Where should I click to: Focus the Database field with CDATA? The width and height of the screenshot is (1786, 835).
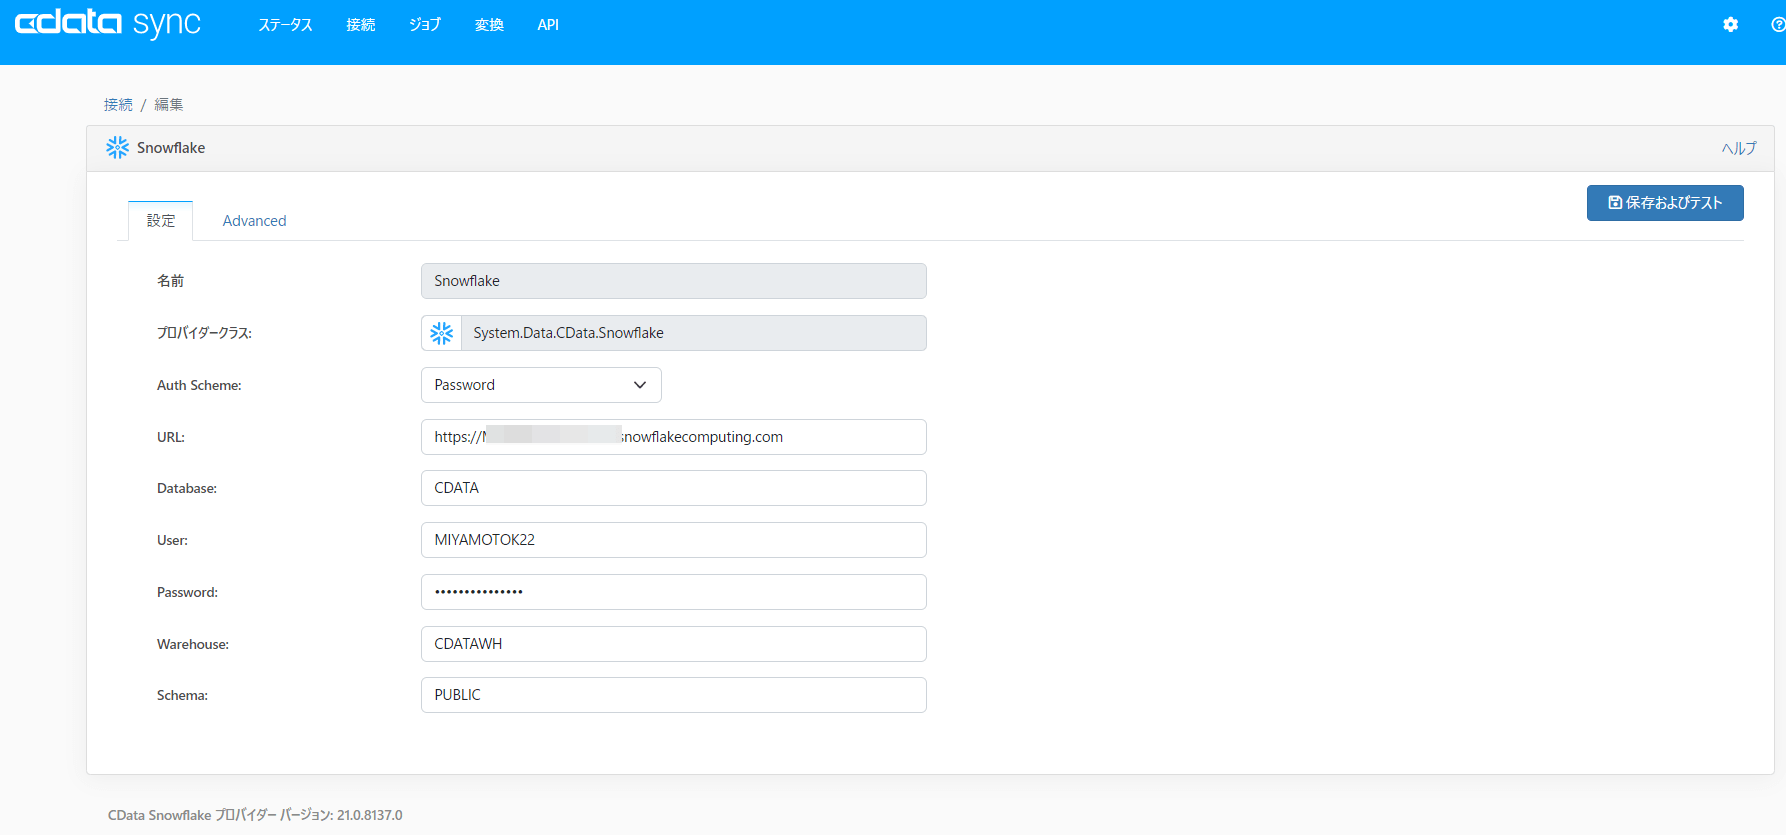[674, 488]
